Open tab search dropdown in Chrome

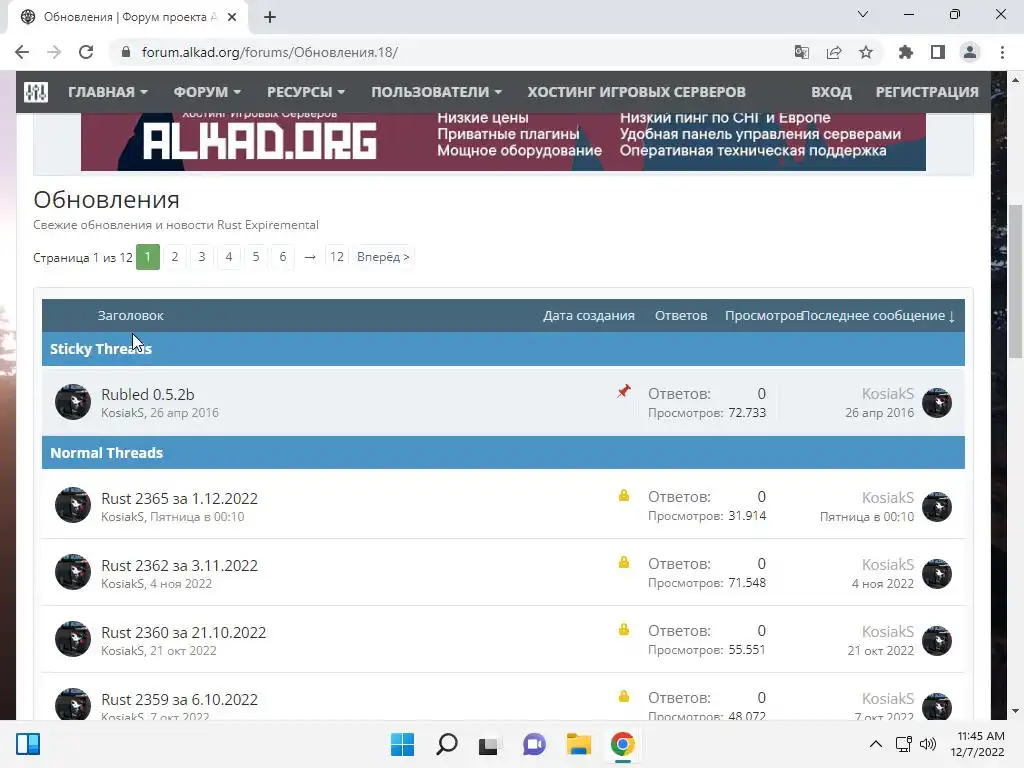point(863,14)
